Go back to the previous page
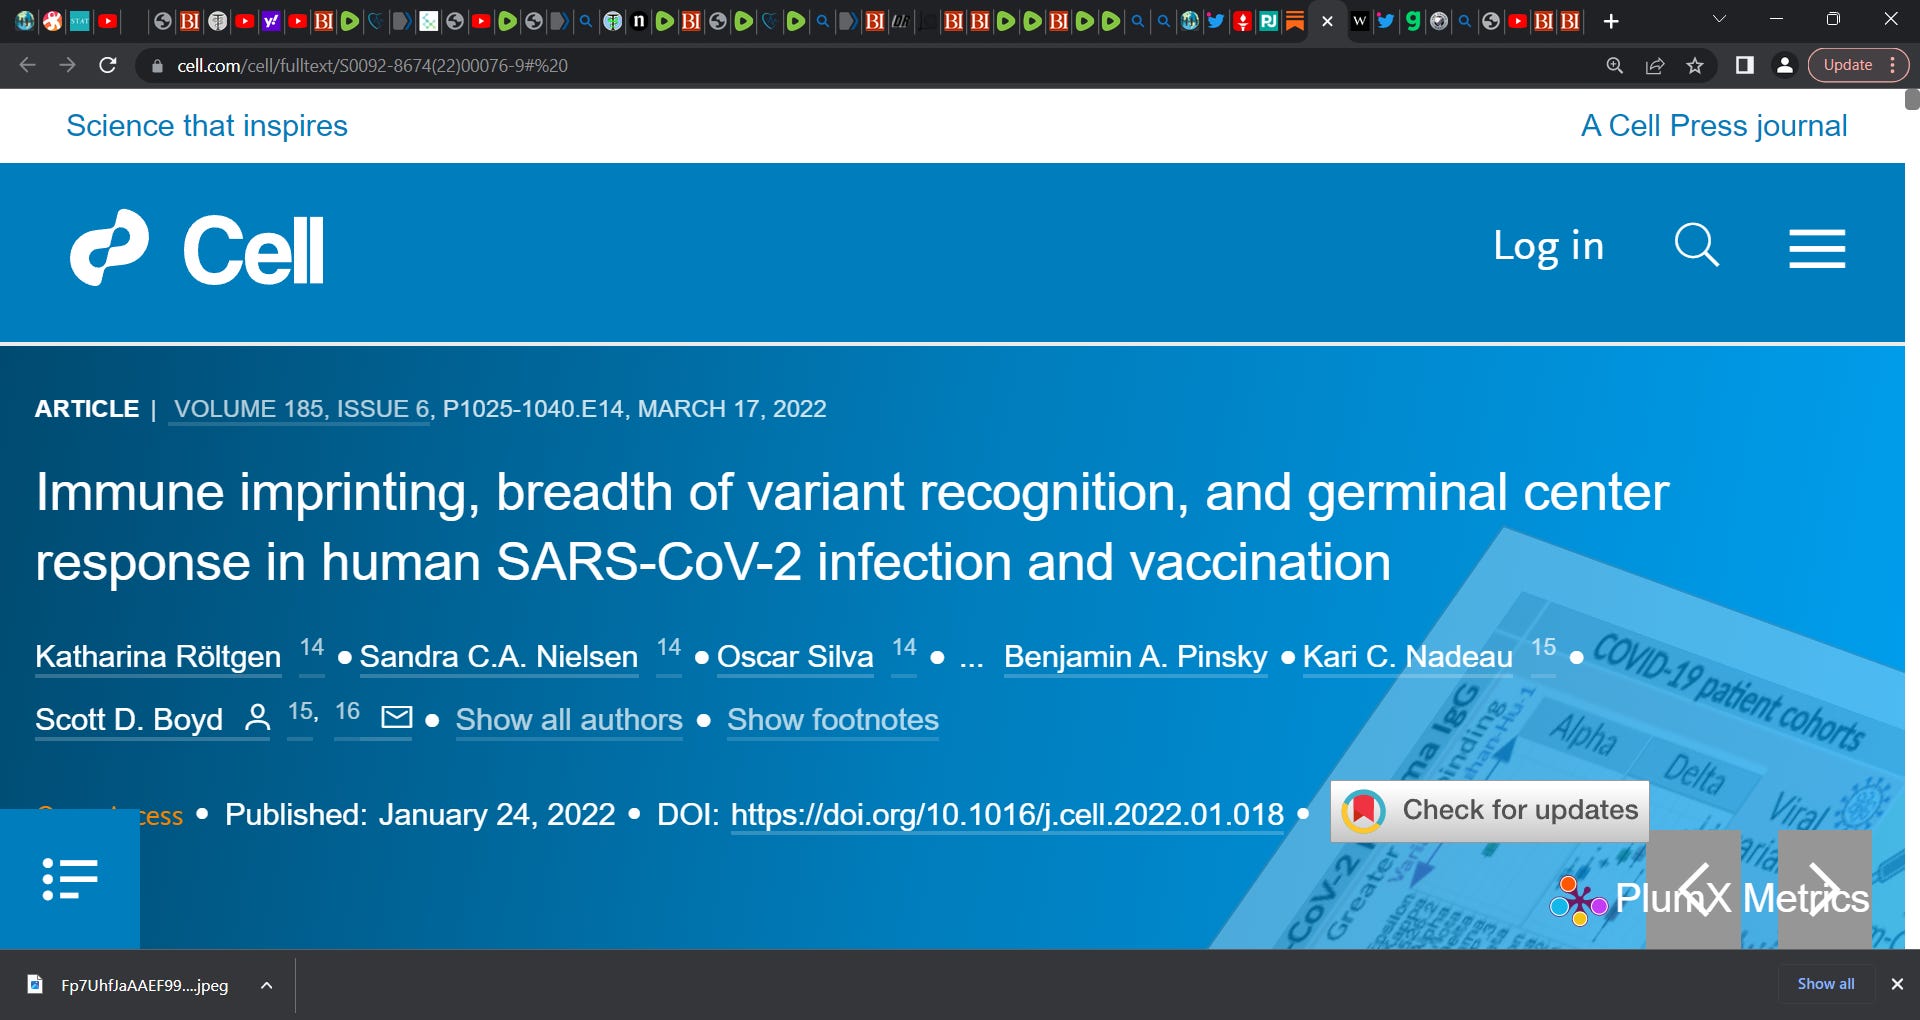 (27, 65)
